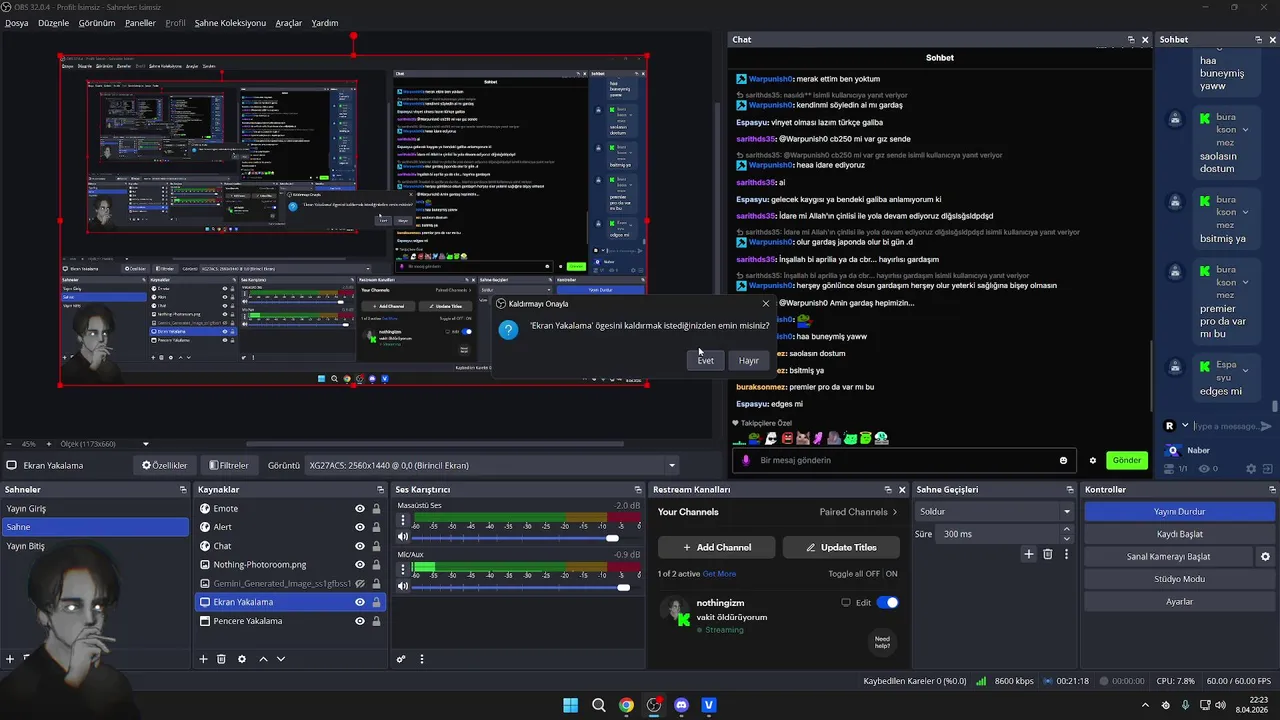The width and height of the screenshot is (1280, 720).
Task: Hide the Chat source
Action: [x=360, y=546]
